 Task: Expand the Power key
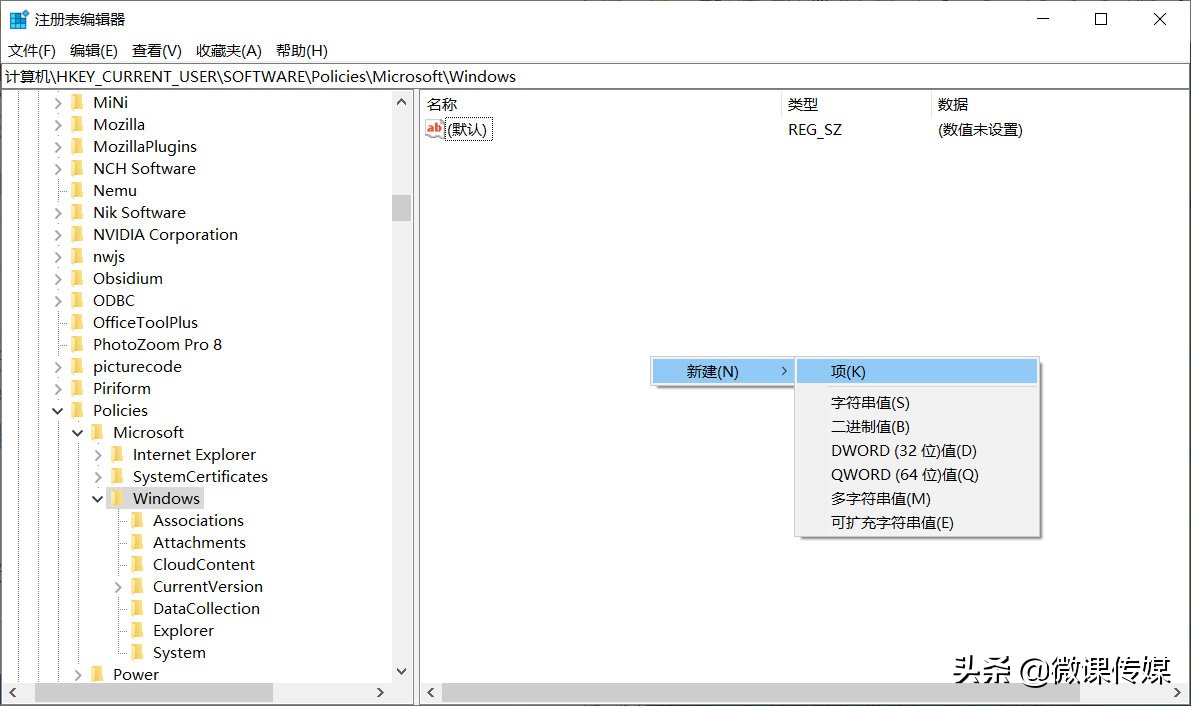pos(77,674)
